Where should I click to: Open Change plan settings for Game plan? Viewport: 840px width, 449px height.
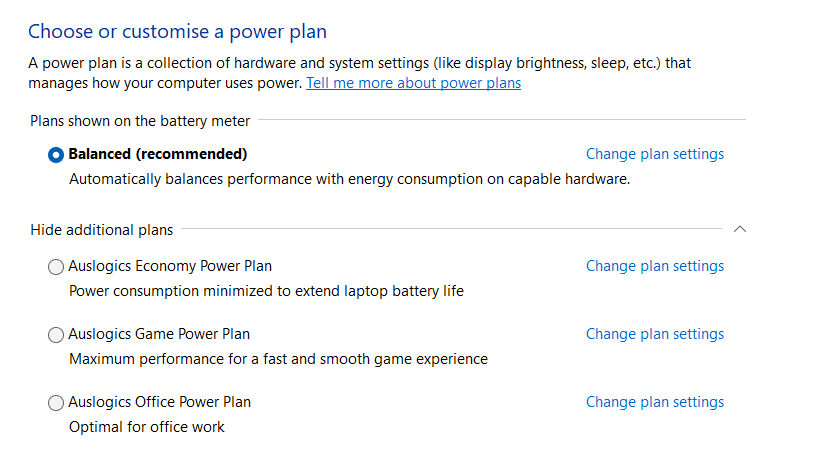[x=654, y=334]
